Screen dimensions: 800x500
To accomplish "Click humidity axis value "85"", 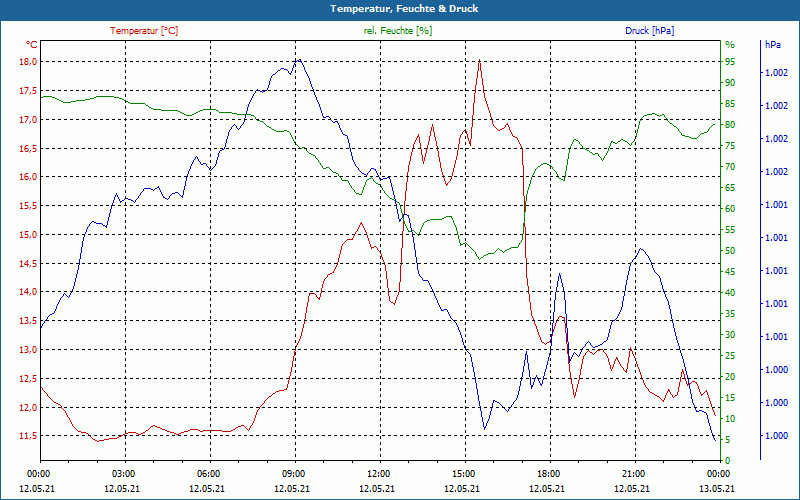I will coord(730,104).
